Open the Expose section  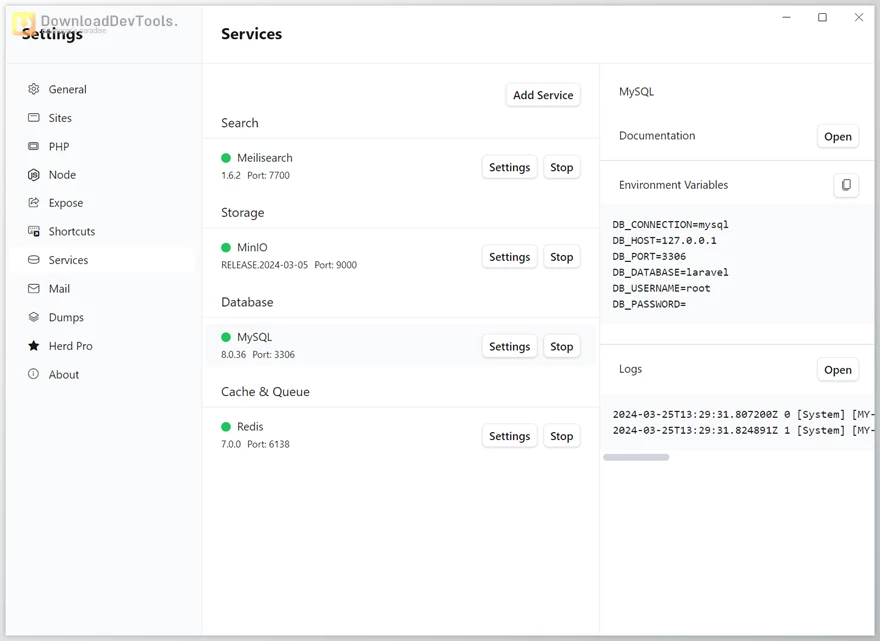(103, 203)
